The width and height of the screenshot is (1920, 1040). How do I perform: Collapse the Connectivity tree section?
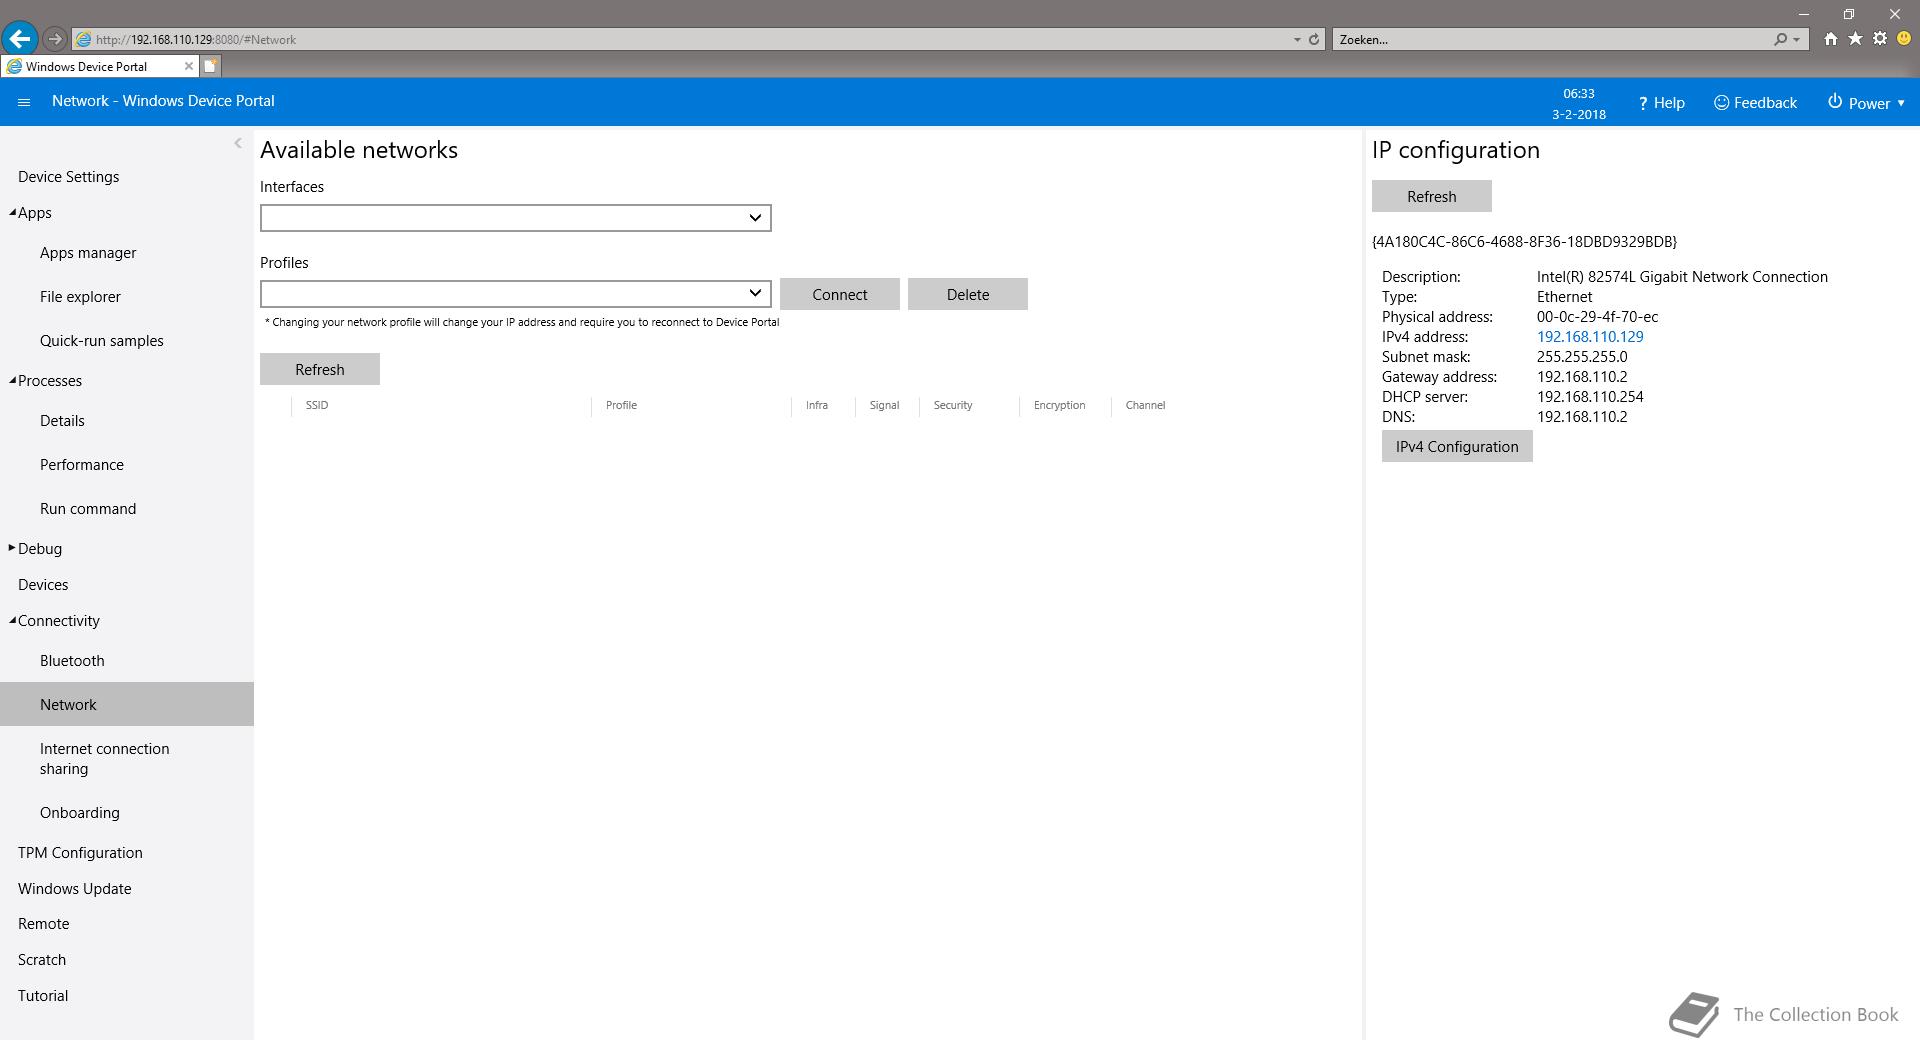point(12,620)
